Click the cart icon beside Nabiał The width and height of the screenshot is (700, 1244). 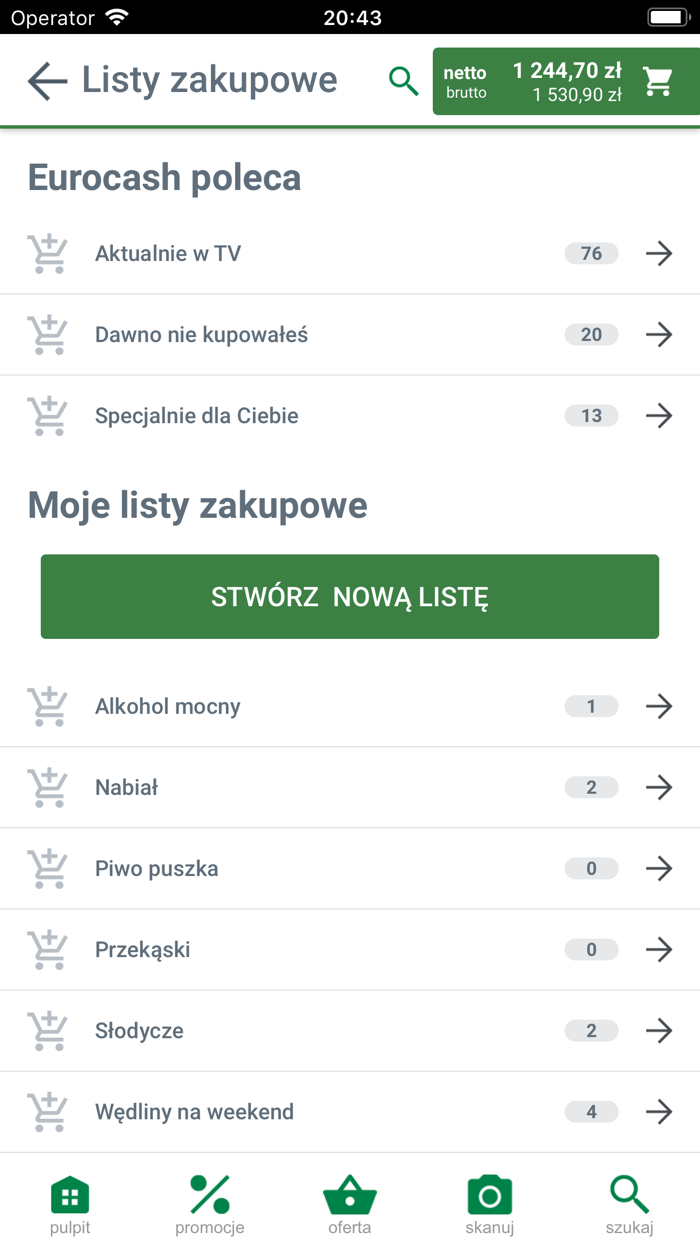[47, 787]
